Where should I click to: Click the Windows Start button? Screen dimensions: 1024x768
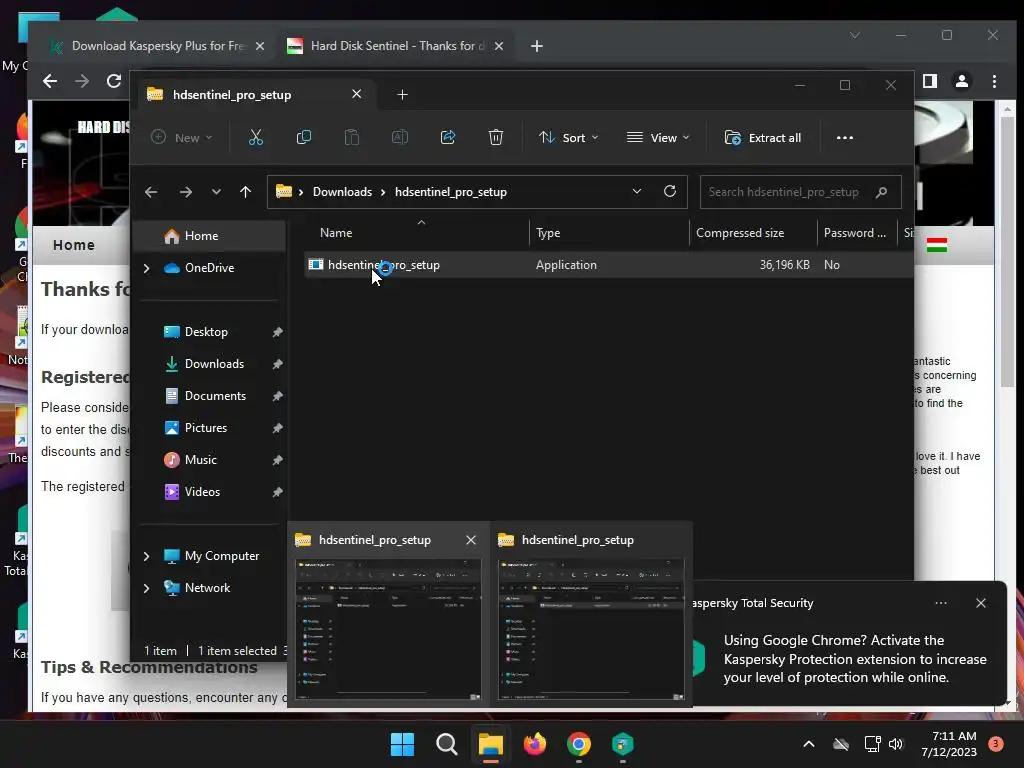[x=402, y=744]
